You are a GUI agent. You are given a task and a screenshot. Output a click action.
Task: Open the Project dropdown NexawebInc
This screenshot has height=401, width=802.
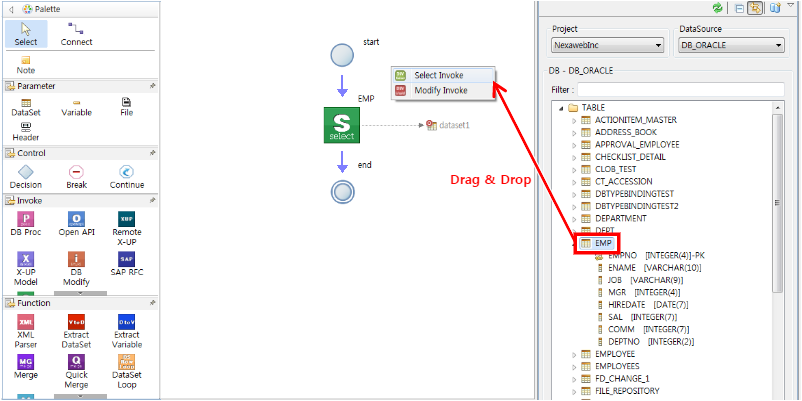click(x=608, y=45)
